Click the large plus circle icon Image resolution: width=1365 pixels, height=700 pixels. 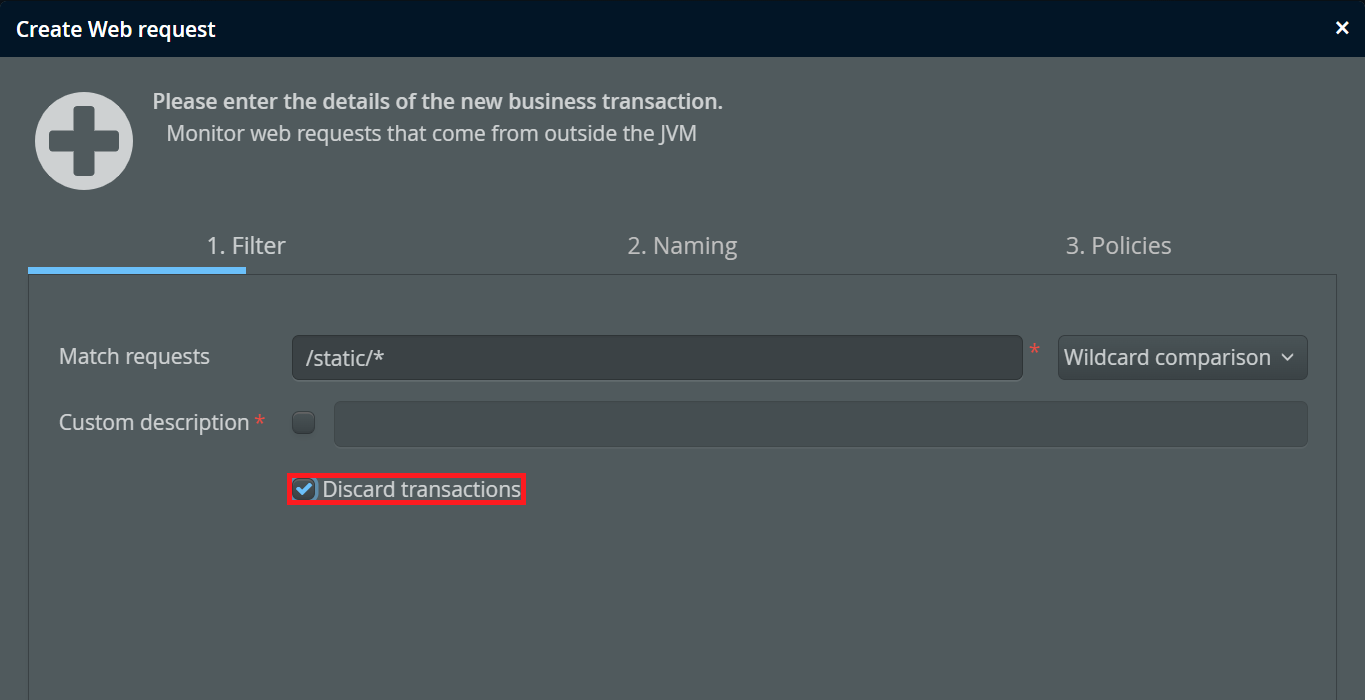pyautogui.click(x=84, y=141)
